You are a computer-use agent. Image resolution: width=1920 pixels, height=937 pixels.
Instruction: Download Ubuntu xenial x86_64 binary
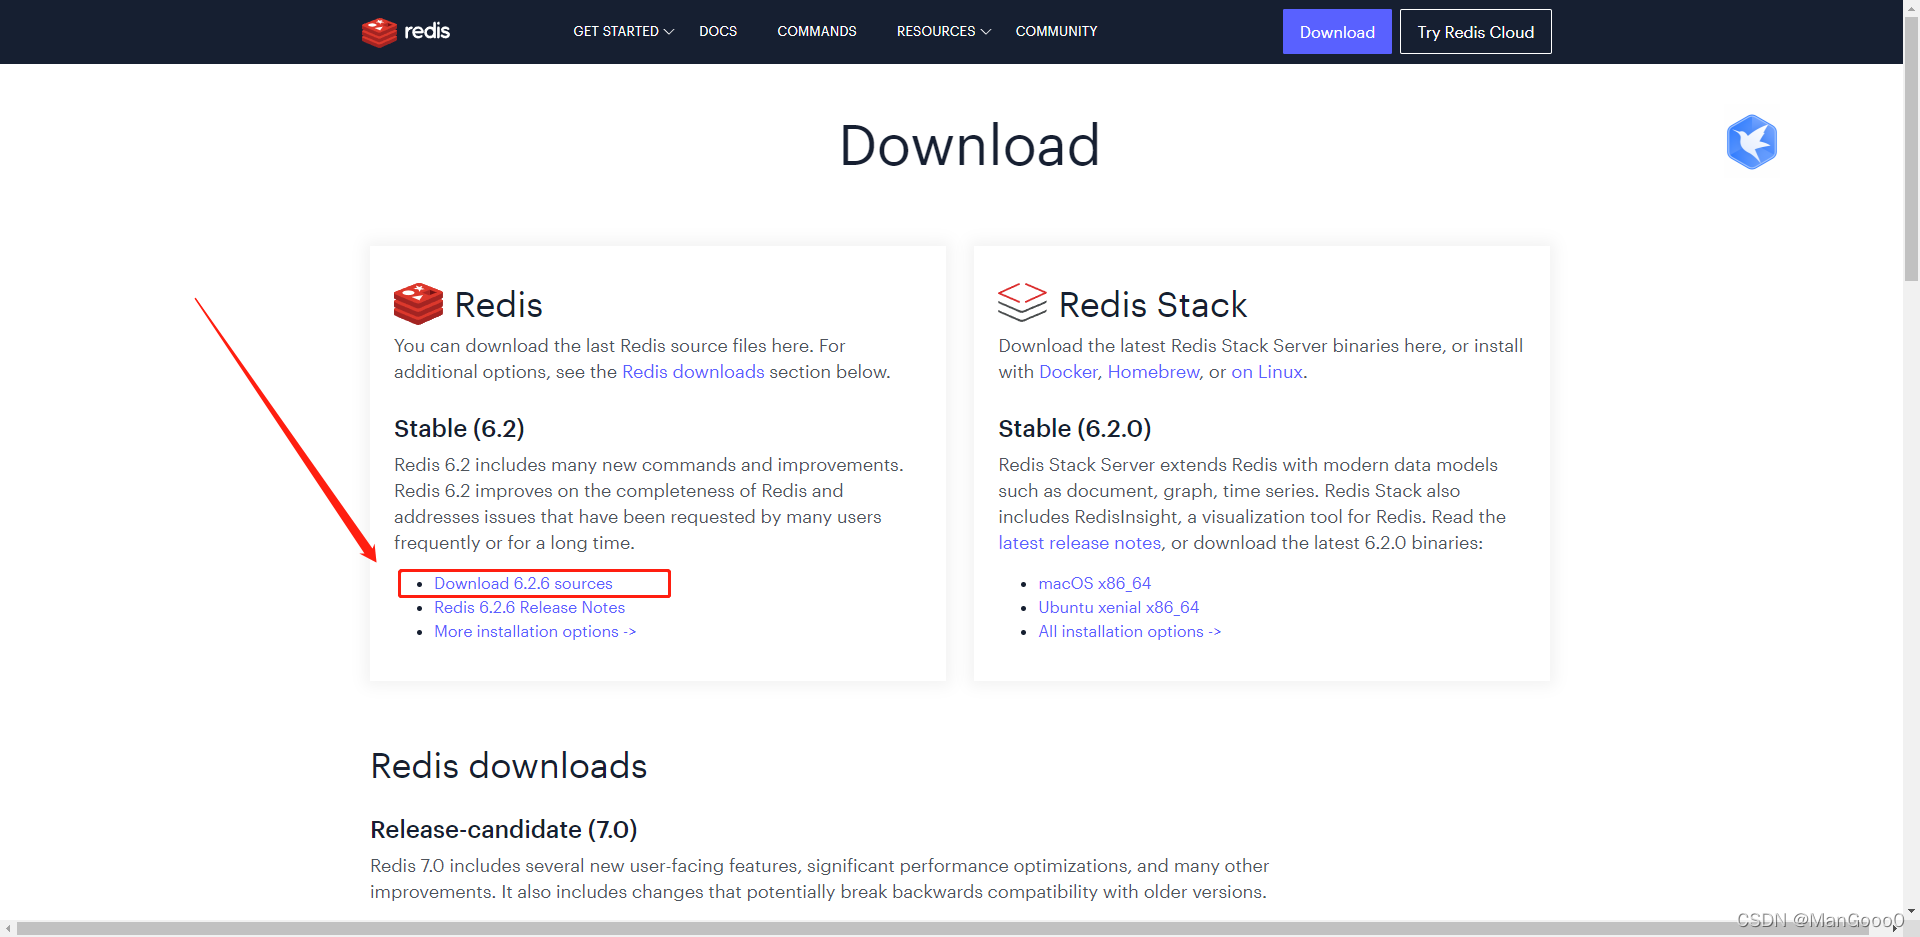[x=1118, y=608]
